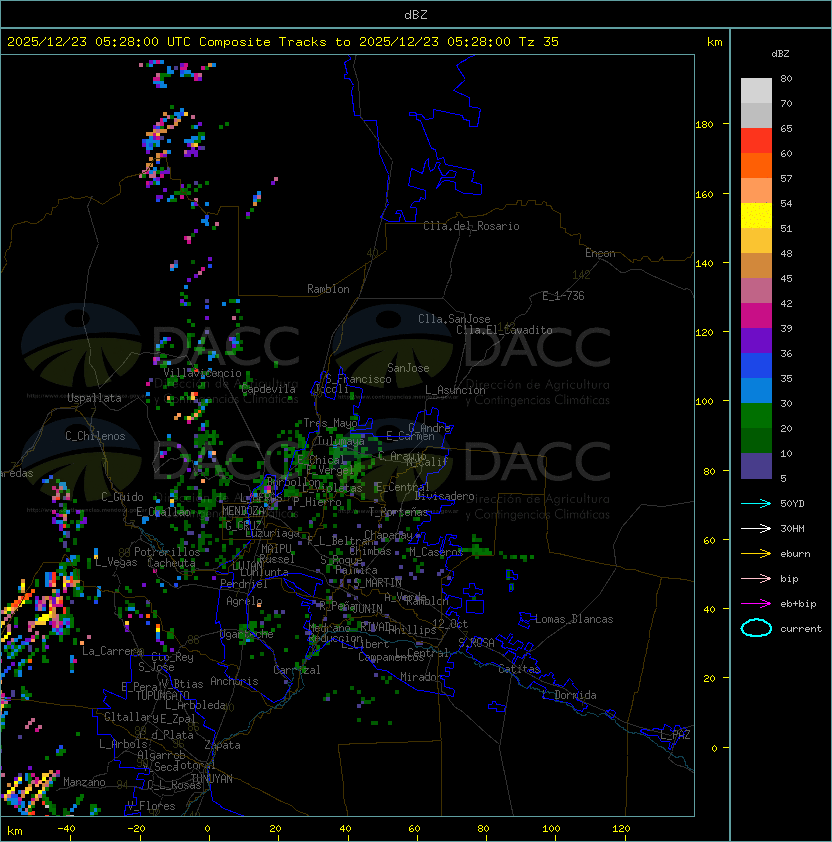Click the Divisadero label on map
The image size is (832, 842).
445,496
